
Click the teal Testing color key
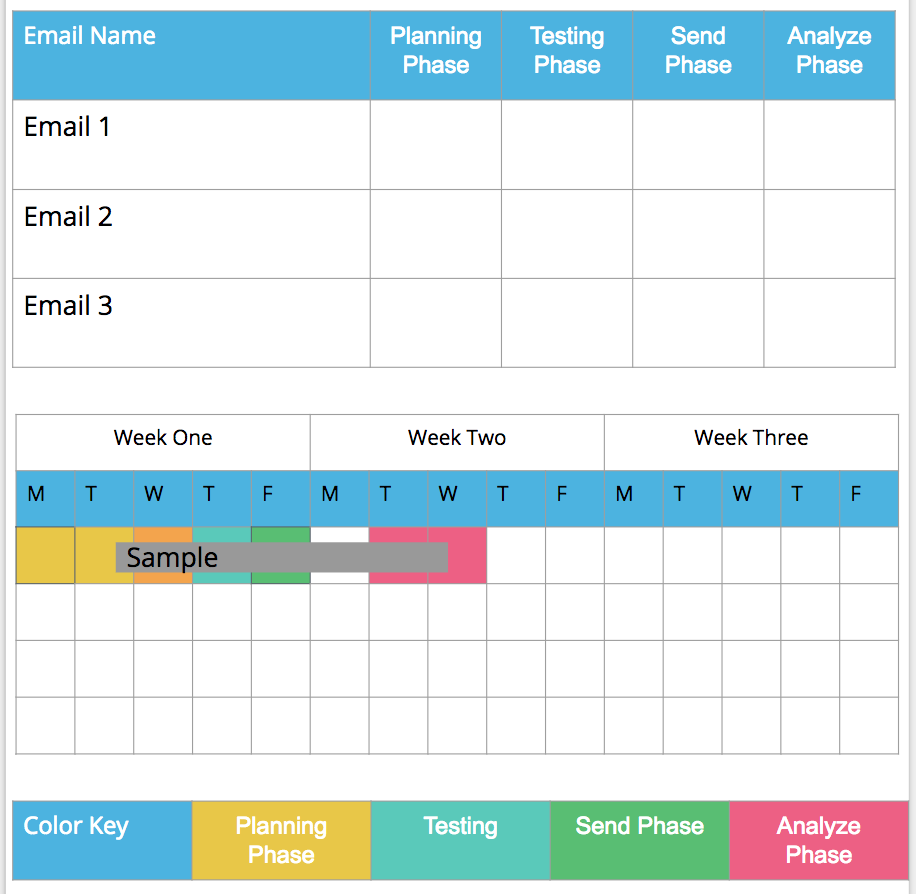[460, 840]
